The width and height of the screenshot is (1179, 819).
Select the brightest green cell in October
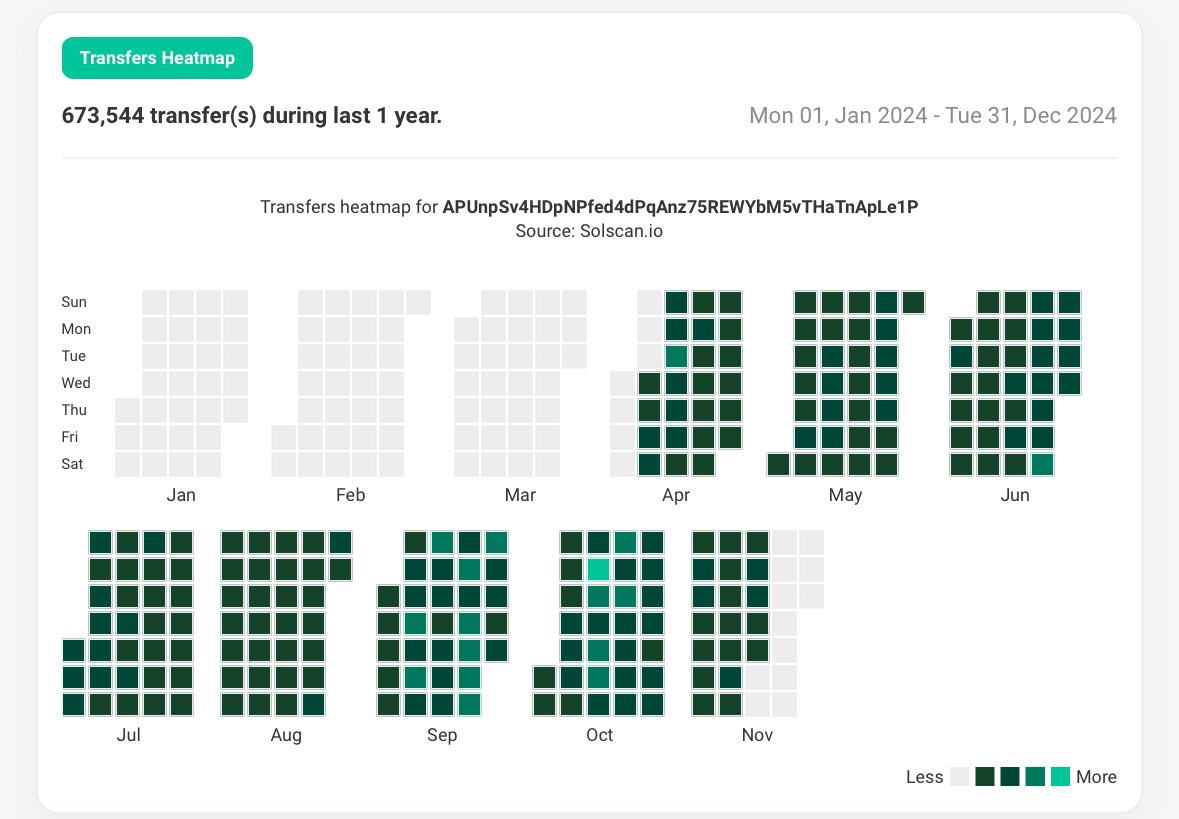click(x=599, y=569)
